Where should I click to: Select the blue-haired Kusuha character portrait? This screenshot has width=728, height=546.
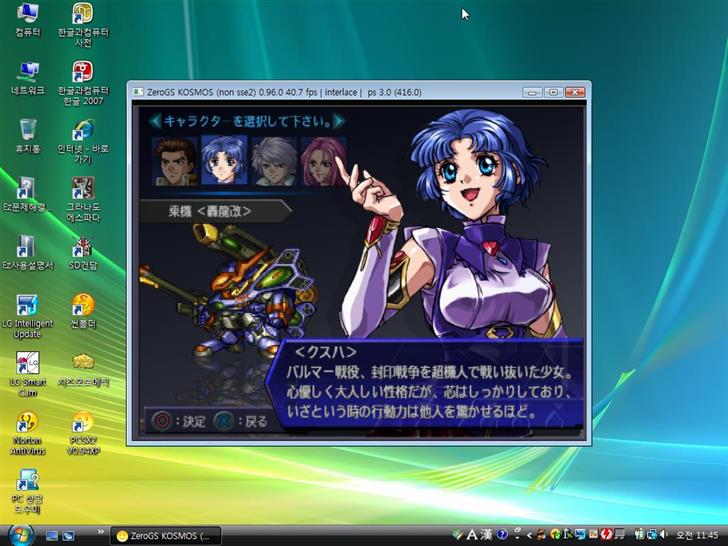(x=224, y=160)
